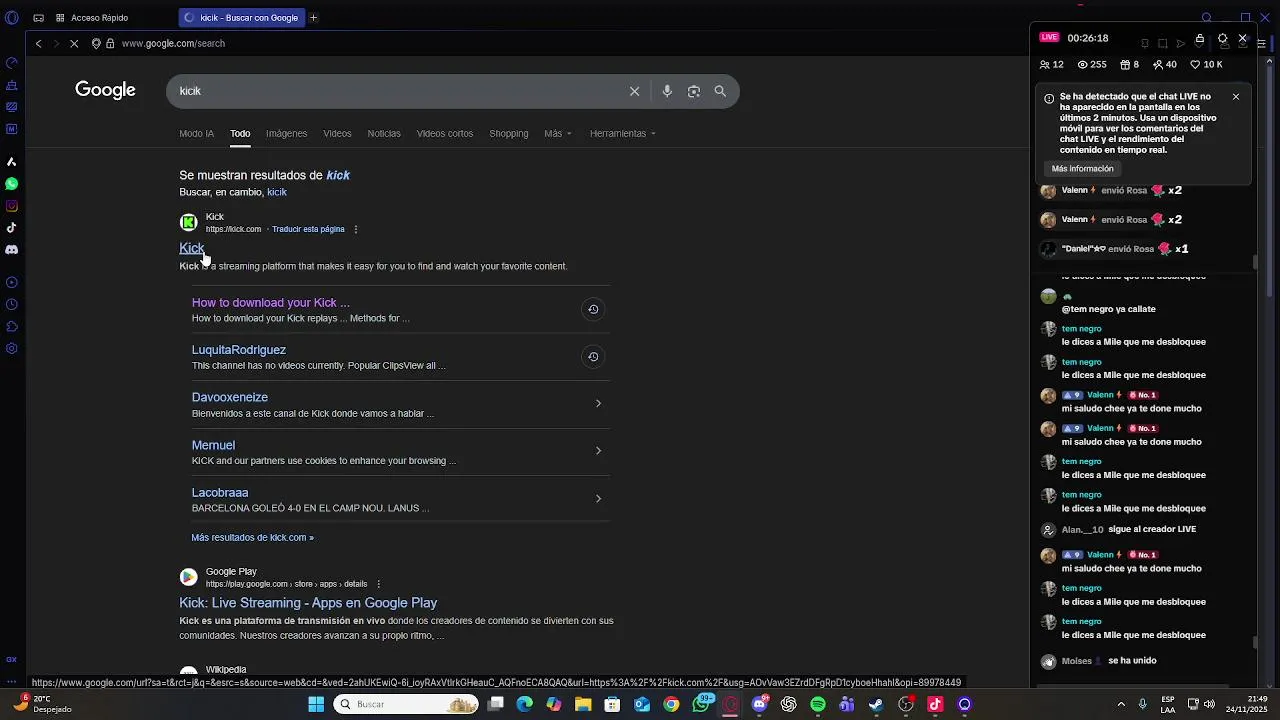Image resolution: width=1280 pixels, height=720 pixels.
Task: Open the TikTok LIVE panel settings gear
Action: tap(1222, 39)
